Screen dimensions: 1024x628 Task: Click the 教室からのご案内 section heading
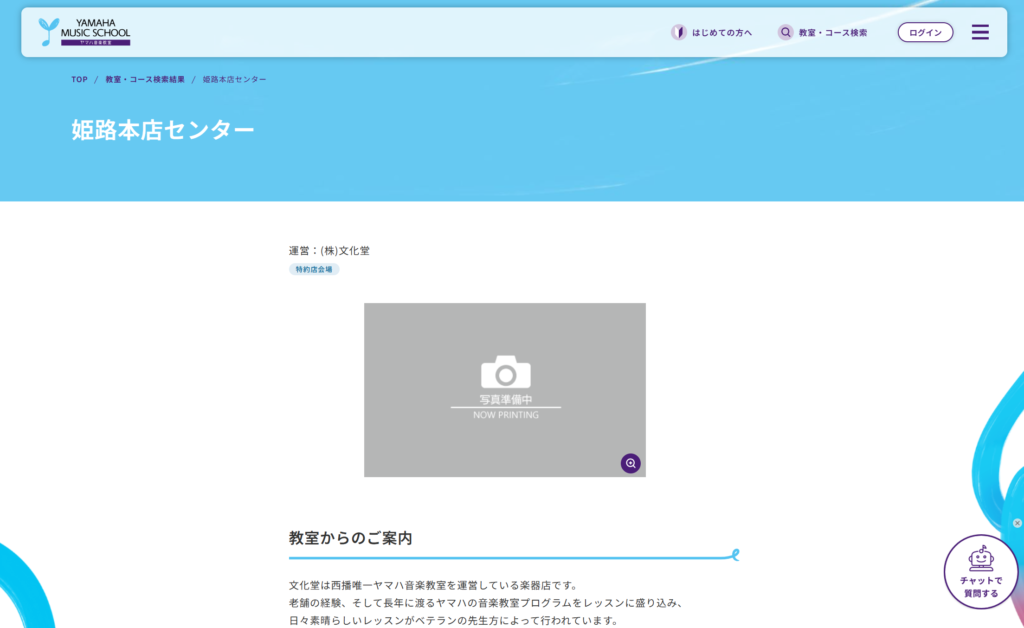351,538
